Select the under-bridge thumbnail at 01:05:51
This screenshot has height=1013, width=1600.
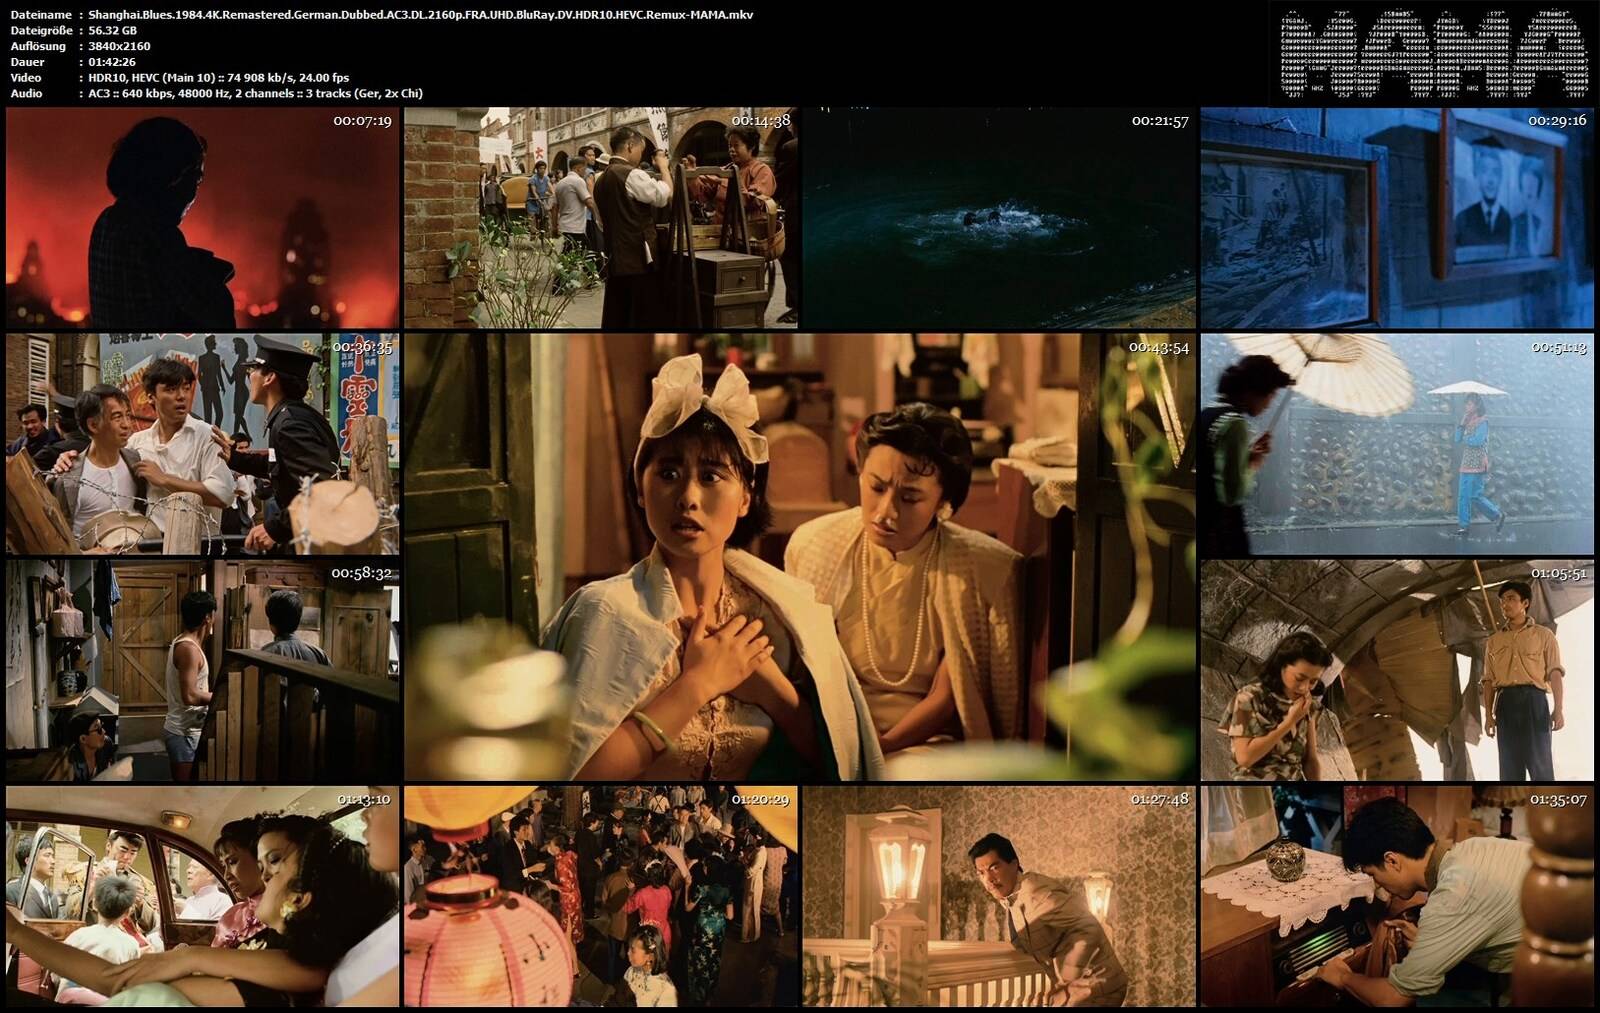click(x=1397, y=670)
